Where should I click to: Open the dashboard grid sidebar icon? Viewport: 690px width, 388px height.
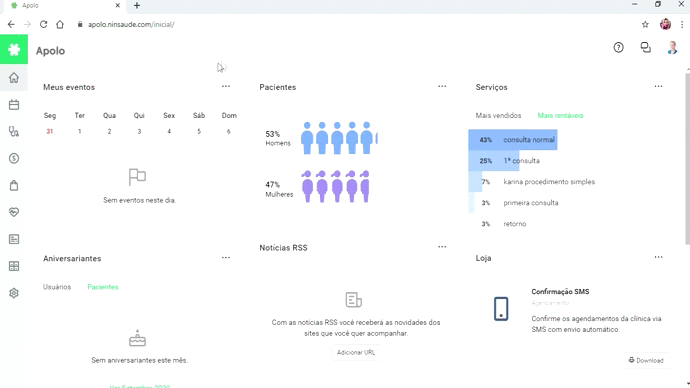tap(14, 266)
